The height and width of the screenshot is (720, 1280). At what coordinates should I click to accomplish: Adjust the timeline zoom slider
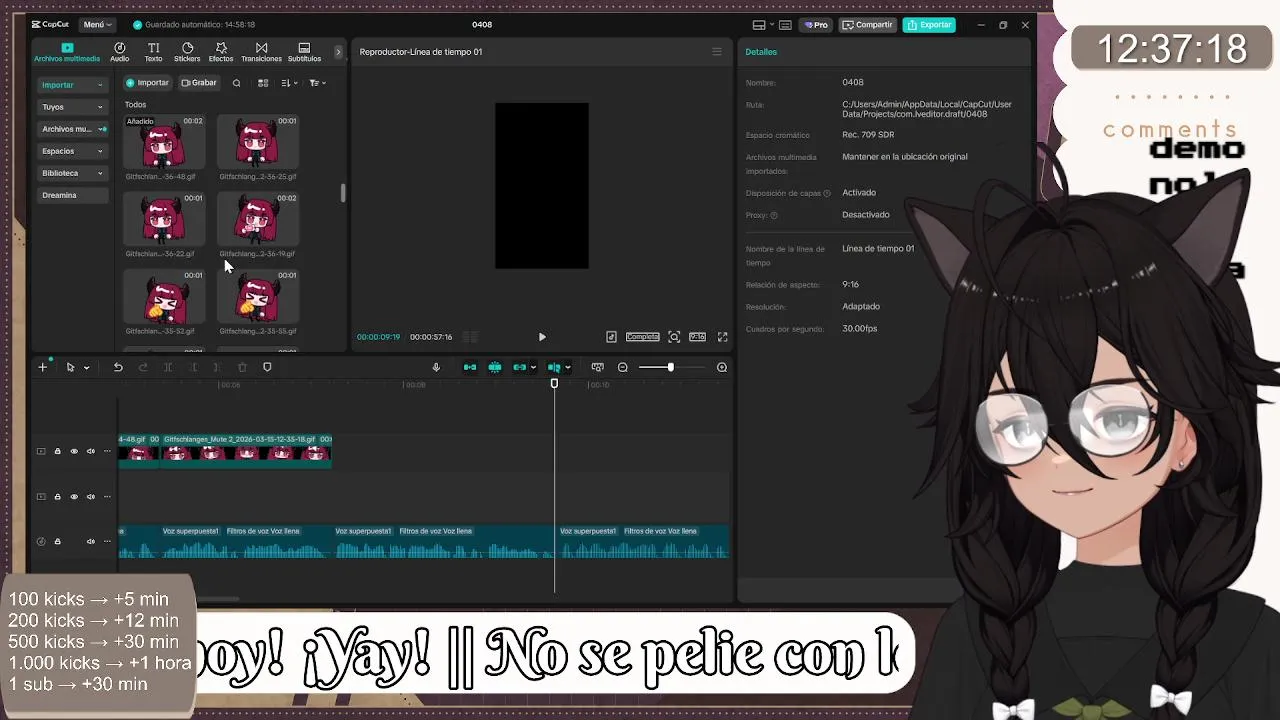670,367
